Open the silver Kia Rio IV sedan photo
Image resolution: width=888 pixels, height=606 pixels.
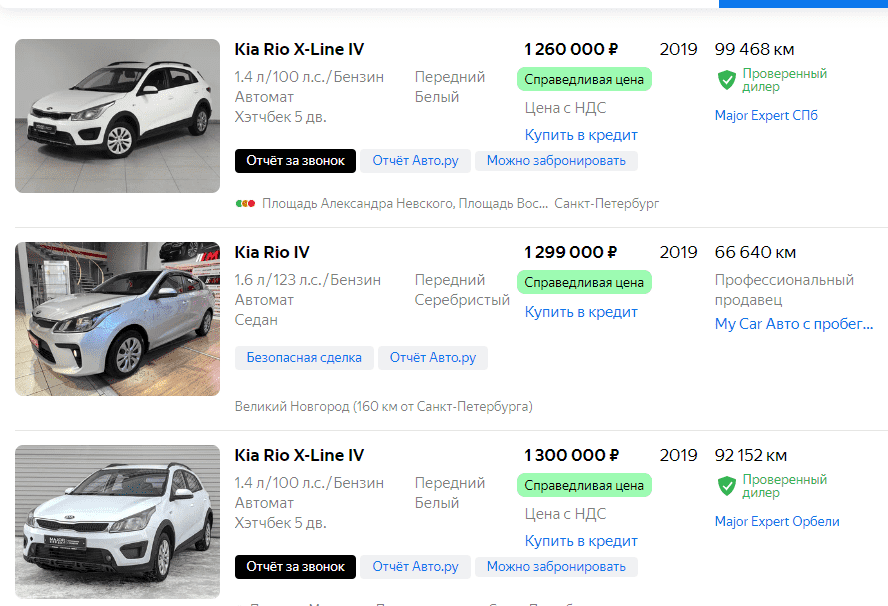click(x=117, y=319)
